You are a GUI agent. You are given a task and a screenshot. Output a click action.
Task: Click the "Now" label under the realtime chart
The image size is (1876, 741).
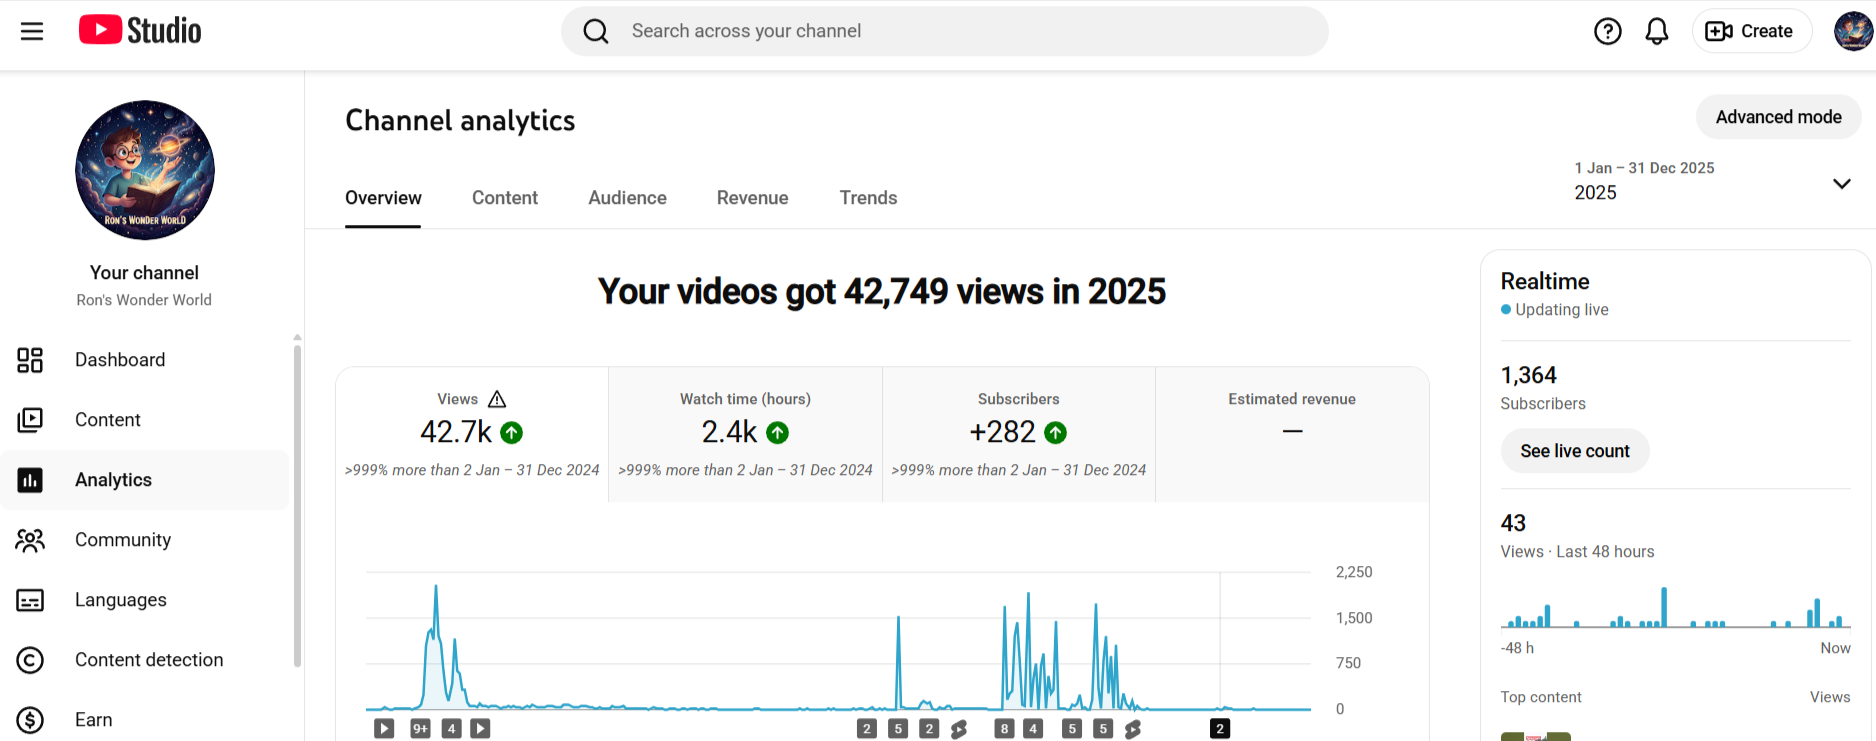click(x=1835, y=648)
